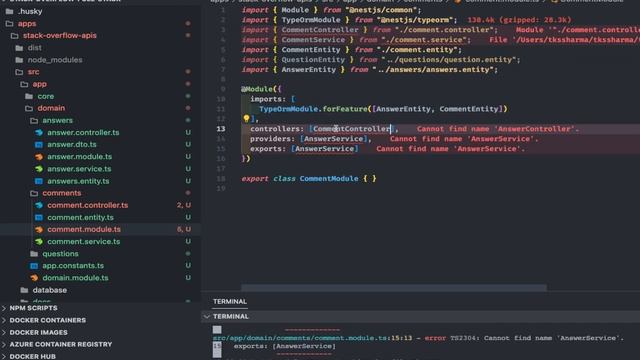Open answers.entity.ts file
Screen dimensions: 640x360
tap(78, 181)
